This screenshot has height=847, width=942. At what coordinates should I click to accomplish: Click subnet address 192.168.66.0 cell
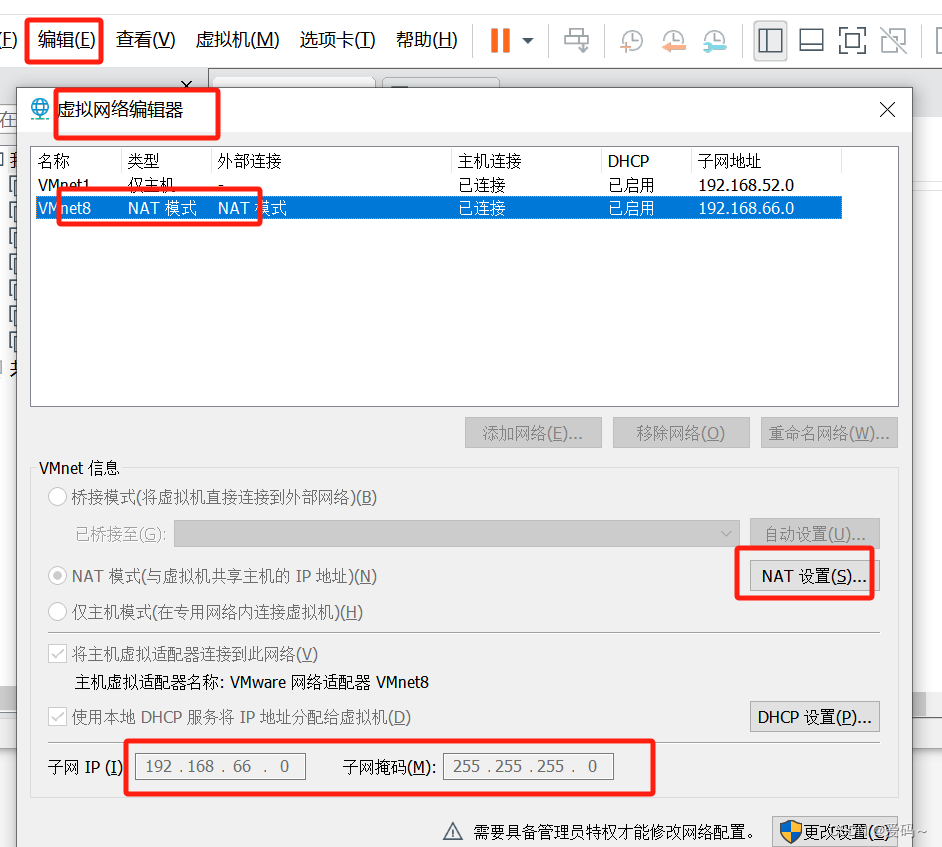pos(746,208)
